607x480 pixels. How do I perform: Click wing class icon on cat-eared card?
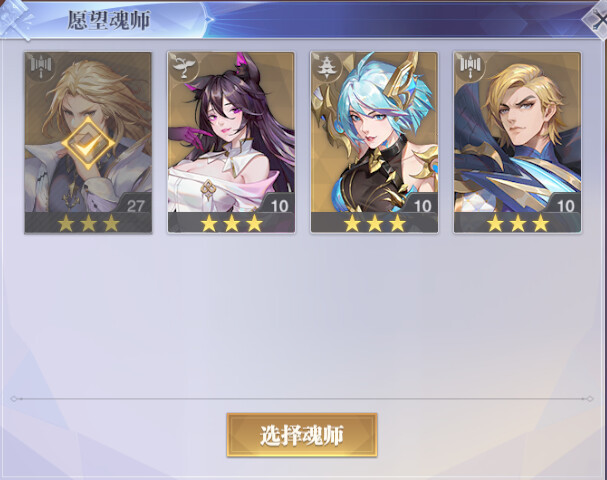183,66
